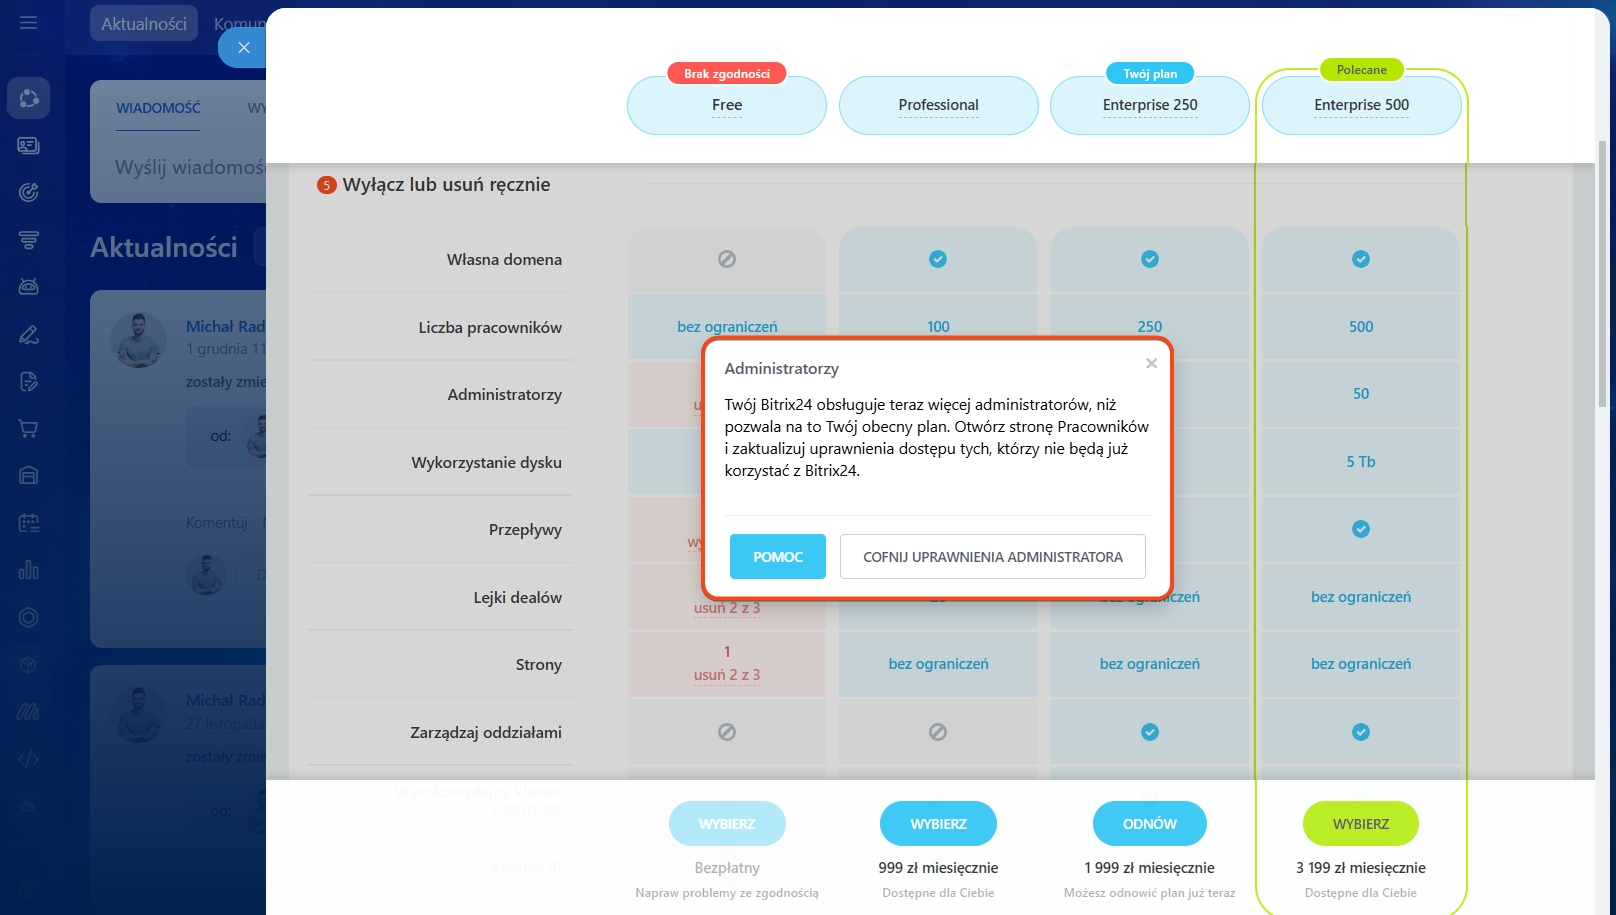The image size is (1616, 915).
Task: Select the Professional plan header
Action: pos(938,105)
